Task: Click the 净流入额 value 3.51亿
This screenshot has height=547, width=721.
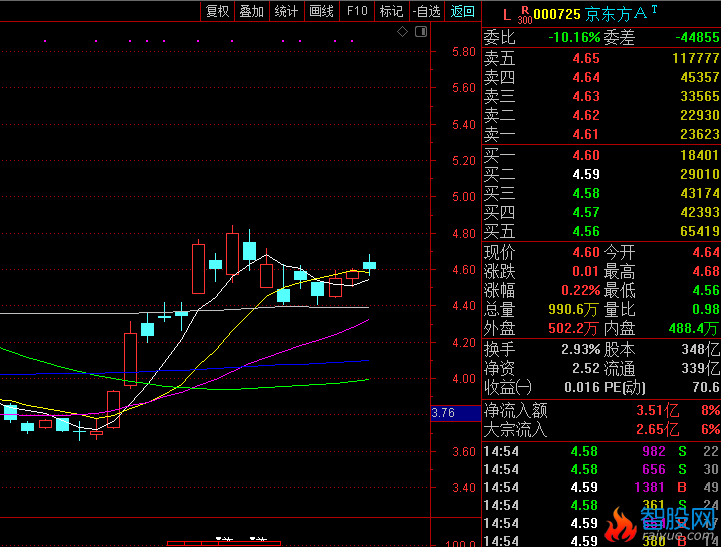Action: pyautogui.click(x=657, y=410)
